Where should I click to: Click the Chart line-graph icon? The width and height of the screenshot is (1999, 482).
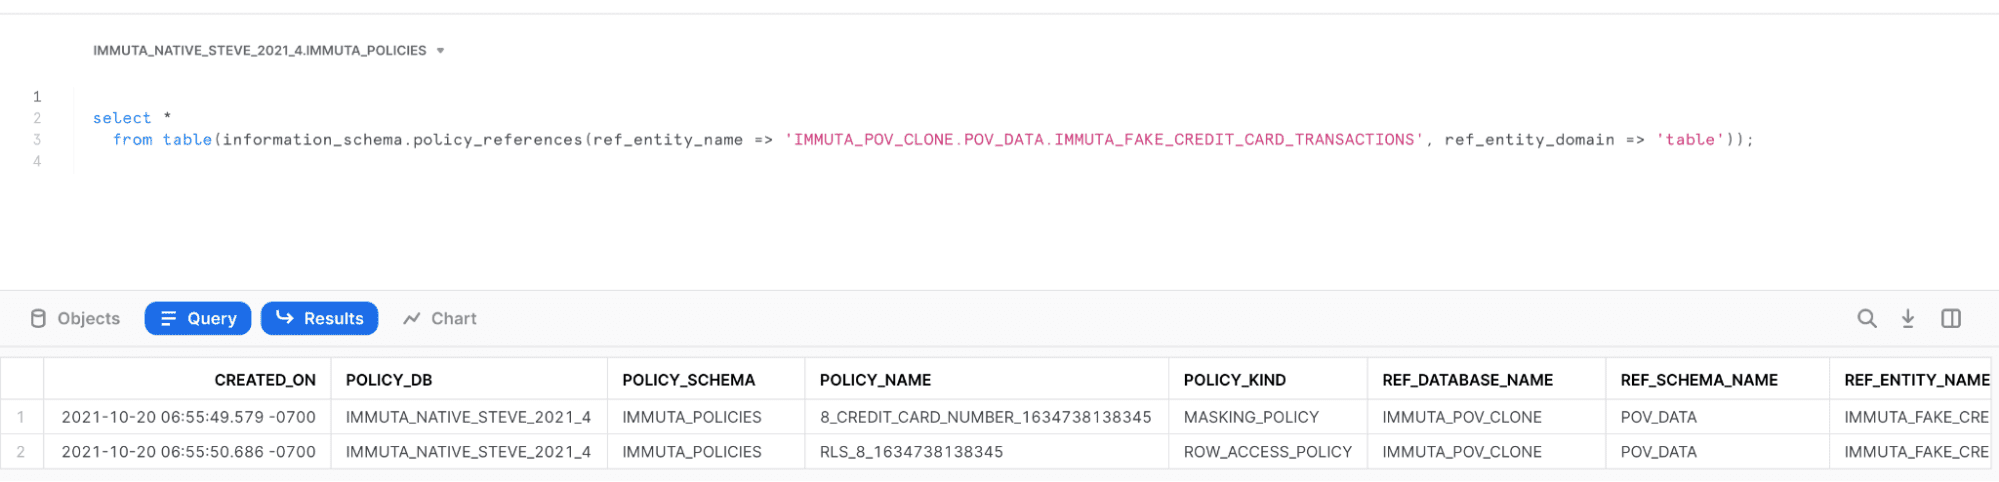[x=411, y=318]
